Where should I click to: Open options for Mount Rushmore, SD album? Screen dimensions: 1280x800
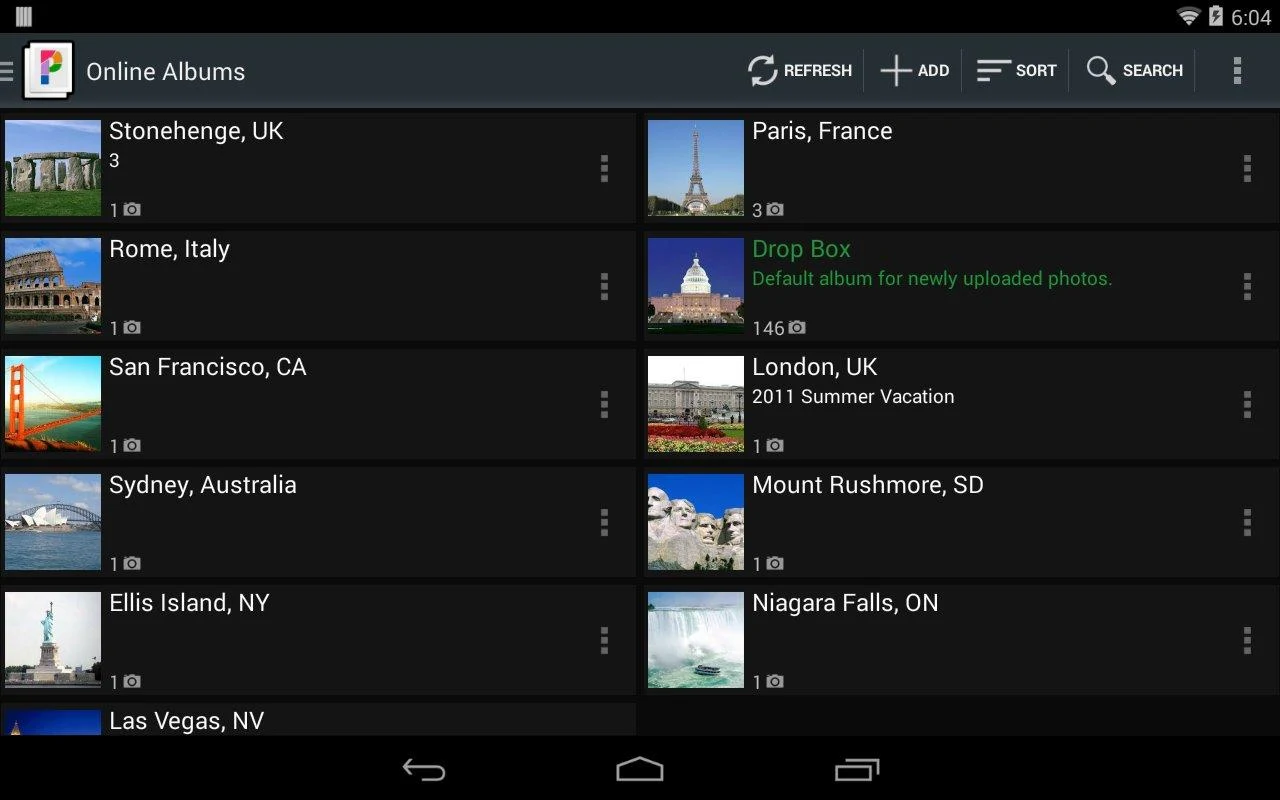coord(1248,522)
